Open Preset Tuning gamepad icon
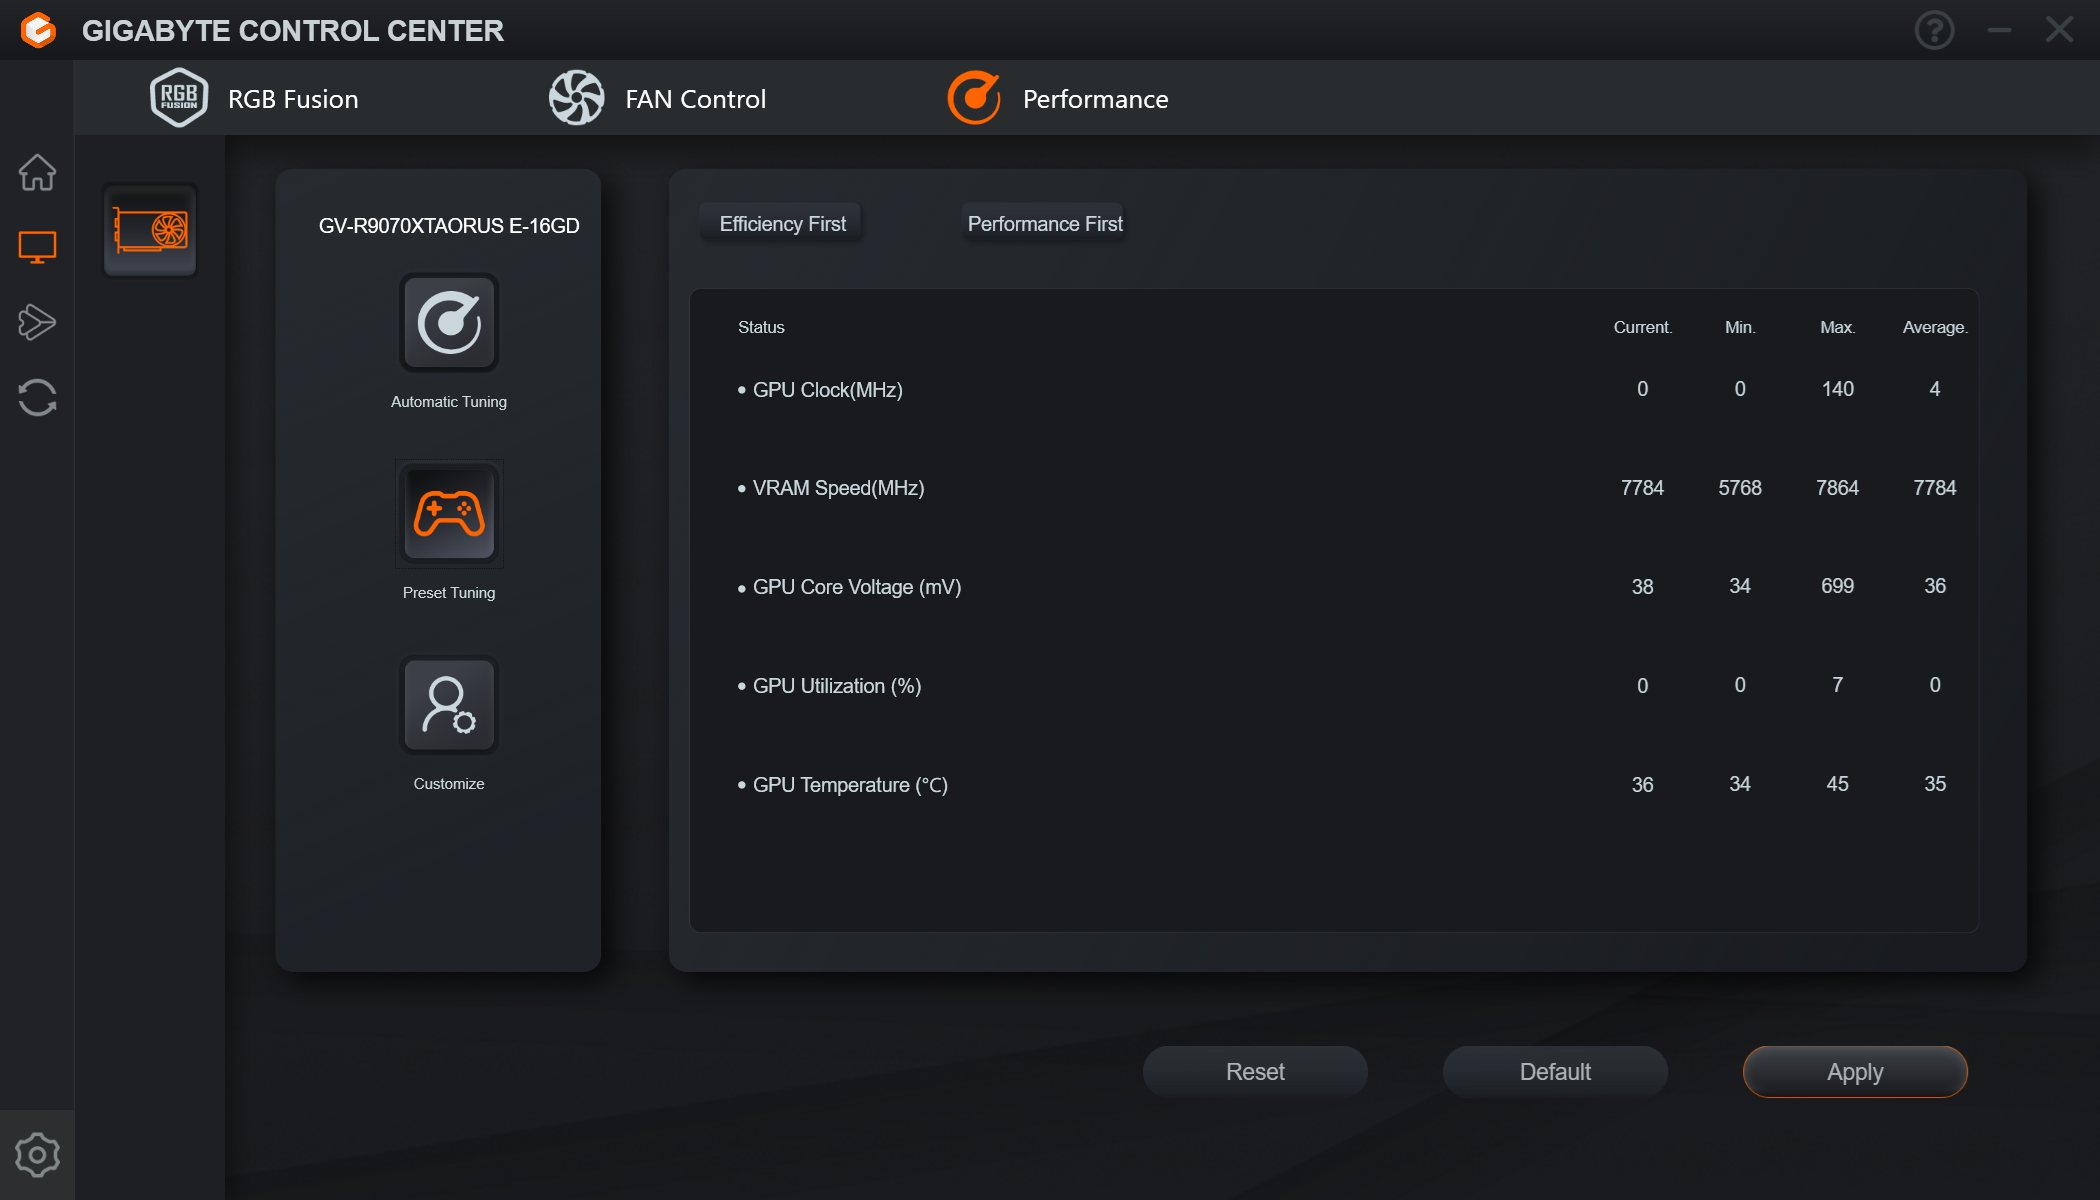 (x=449, y=514)
